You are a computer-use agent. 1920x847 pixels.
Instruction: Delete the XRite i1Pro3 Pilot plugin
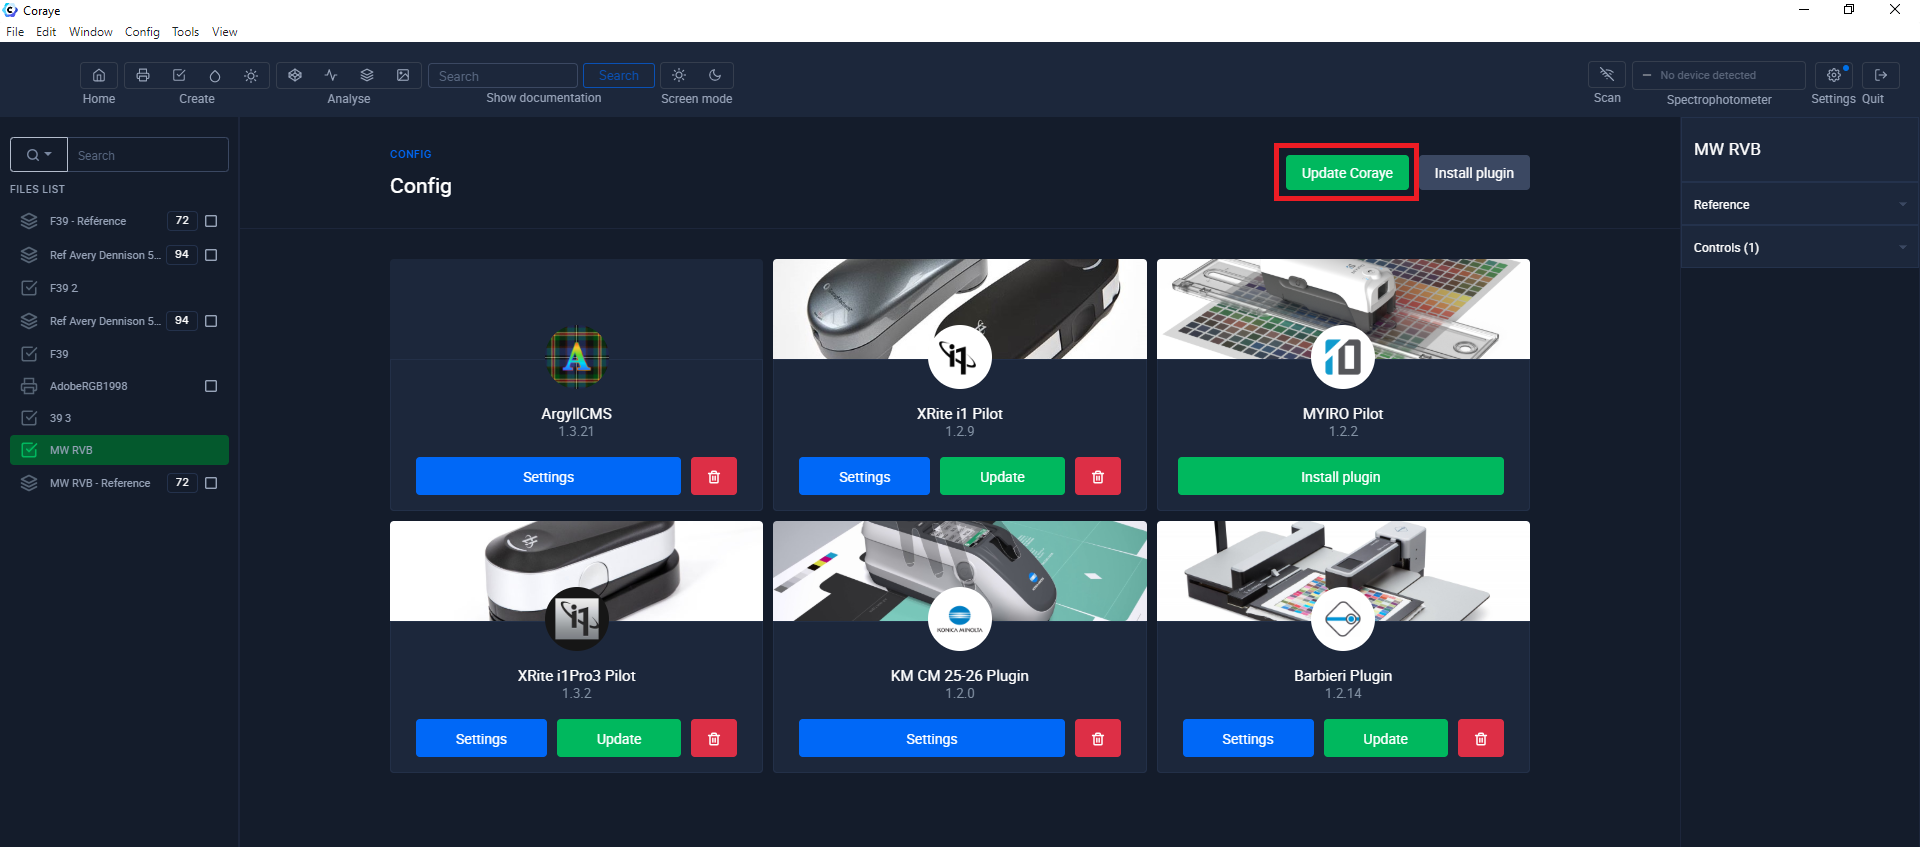click(714, 739)
